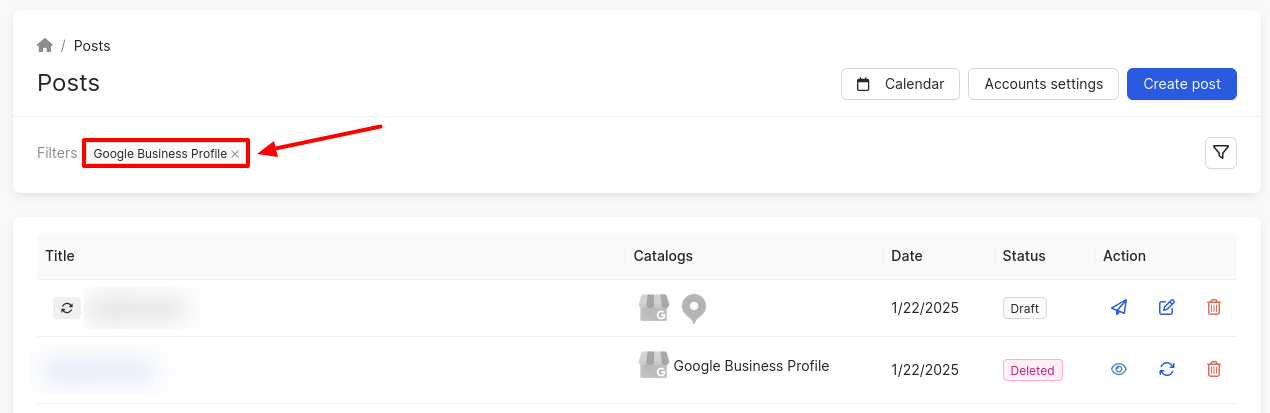Restore the deleted post with refresh icon

coord(1166,370)
